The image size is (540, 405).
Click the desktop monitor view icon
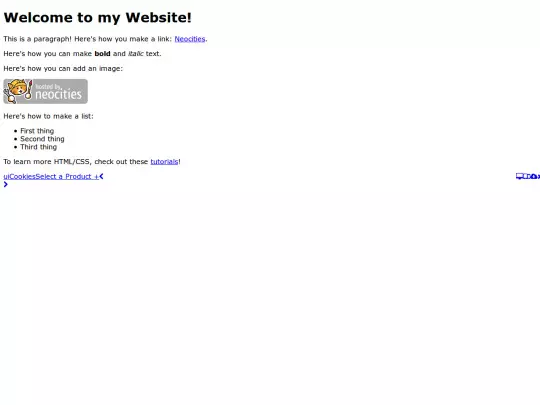520,176
